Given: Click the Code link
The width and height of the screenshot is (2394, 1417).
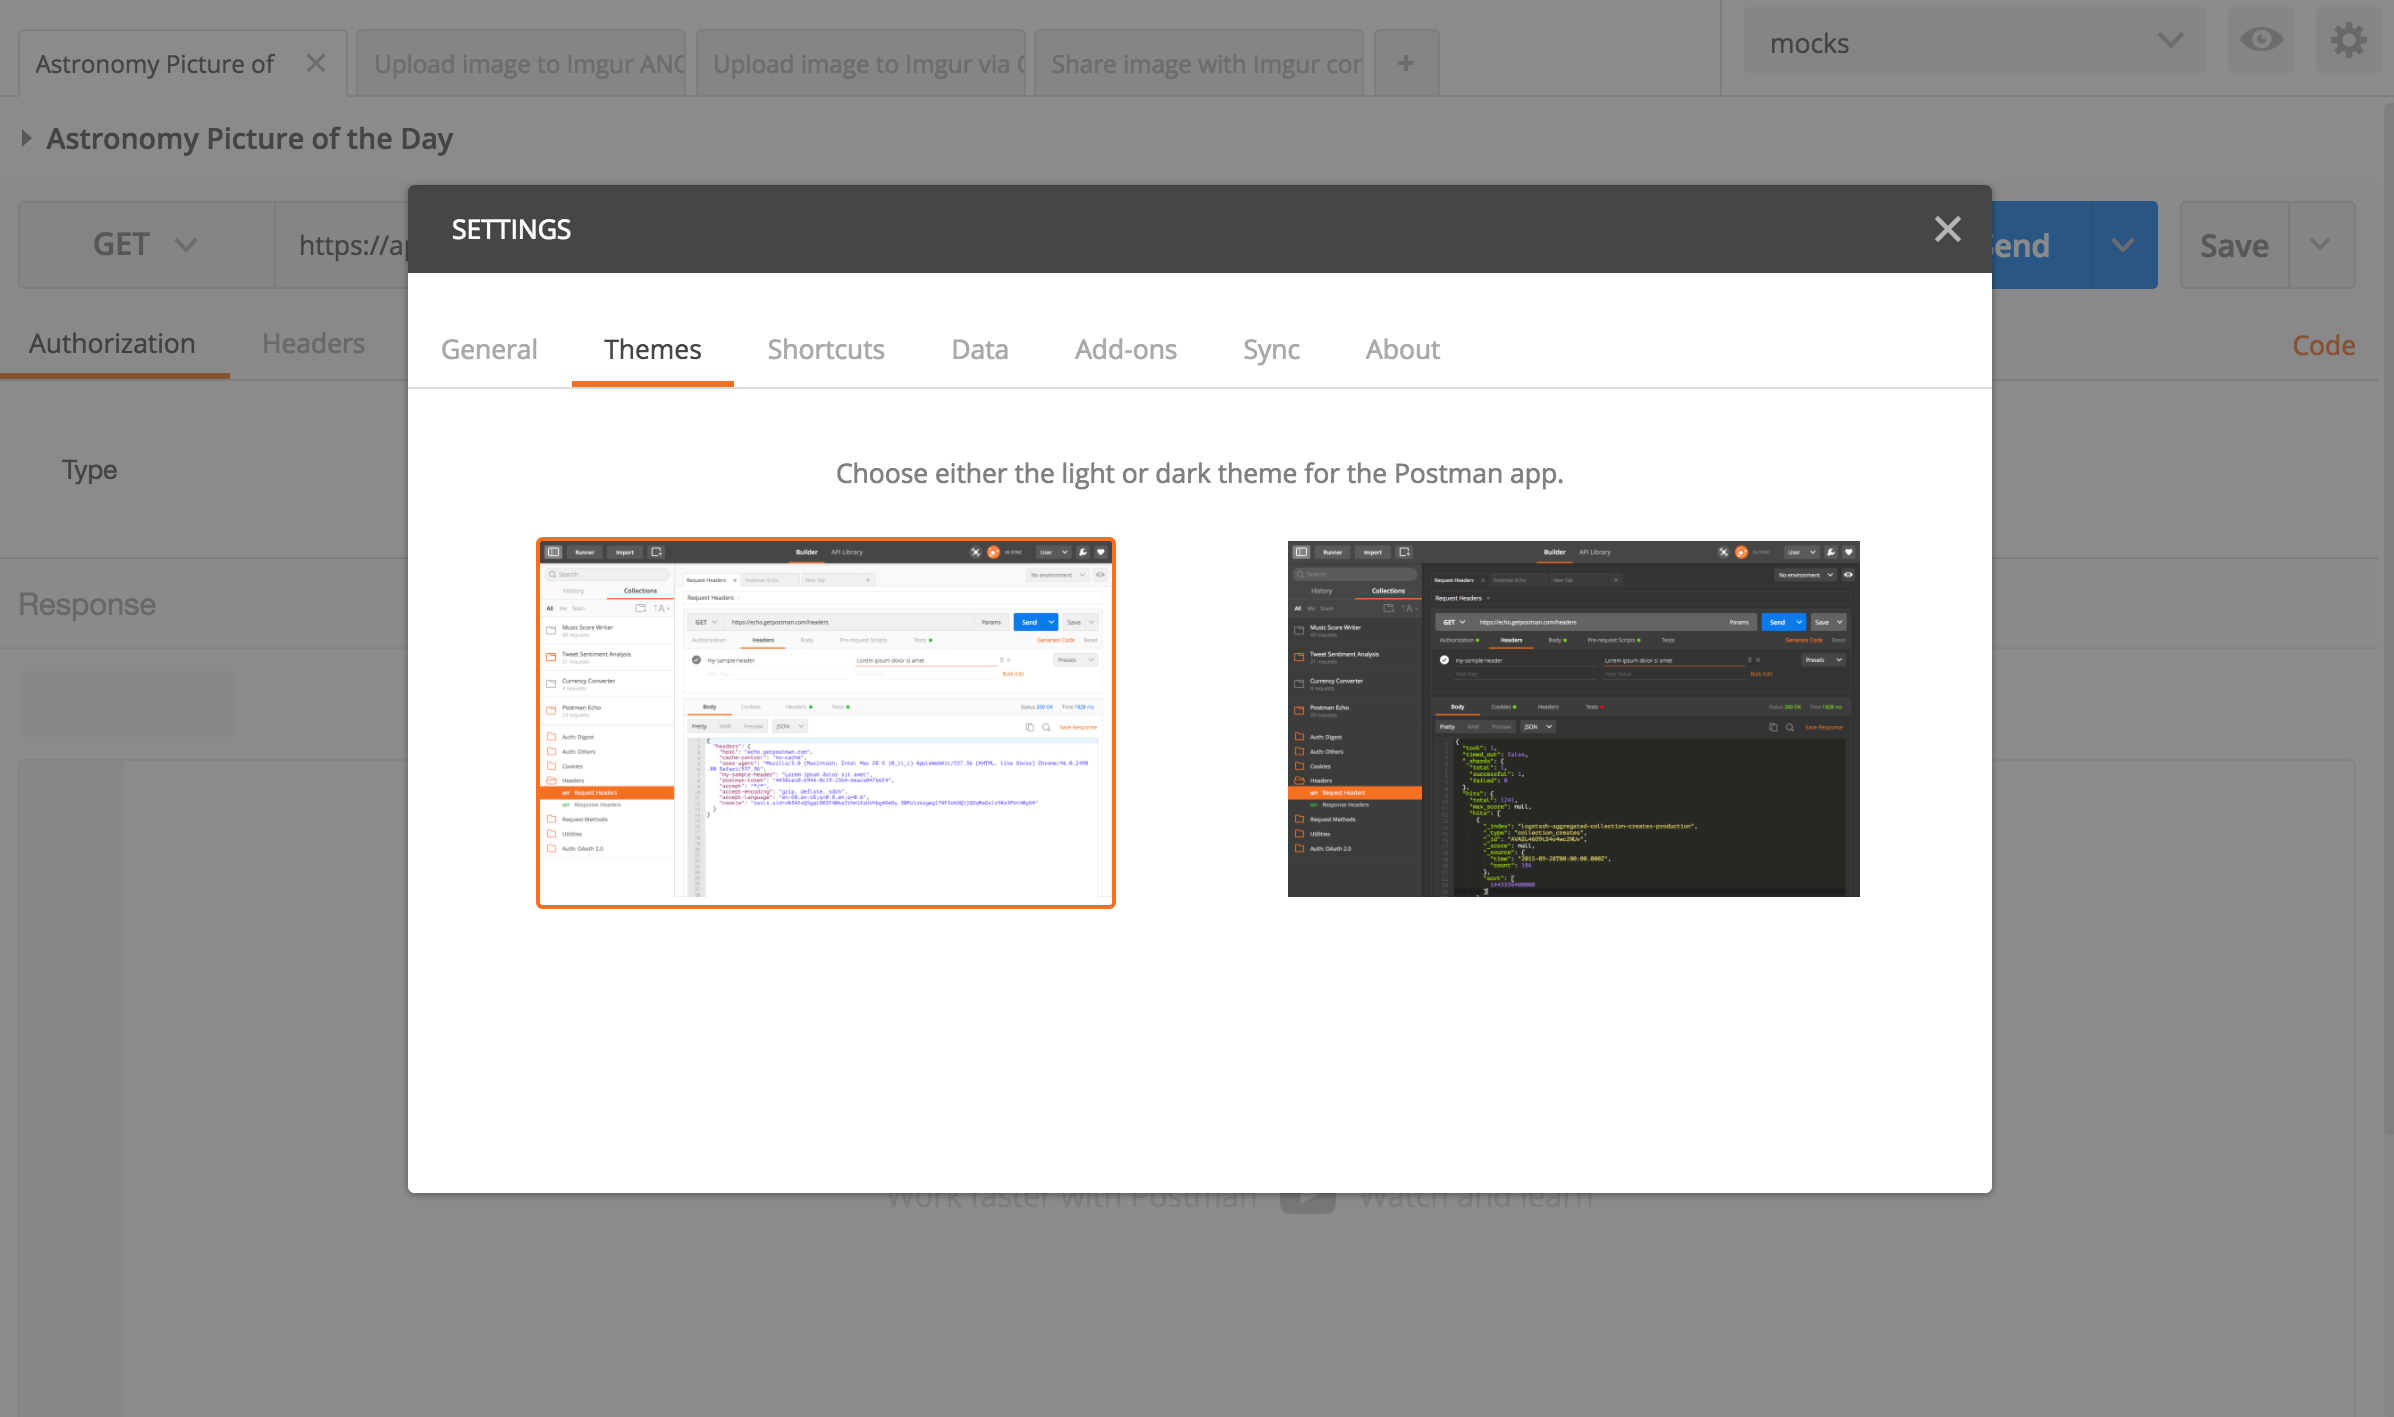Looking at the screenshot, I should 2323,345.
